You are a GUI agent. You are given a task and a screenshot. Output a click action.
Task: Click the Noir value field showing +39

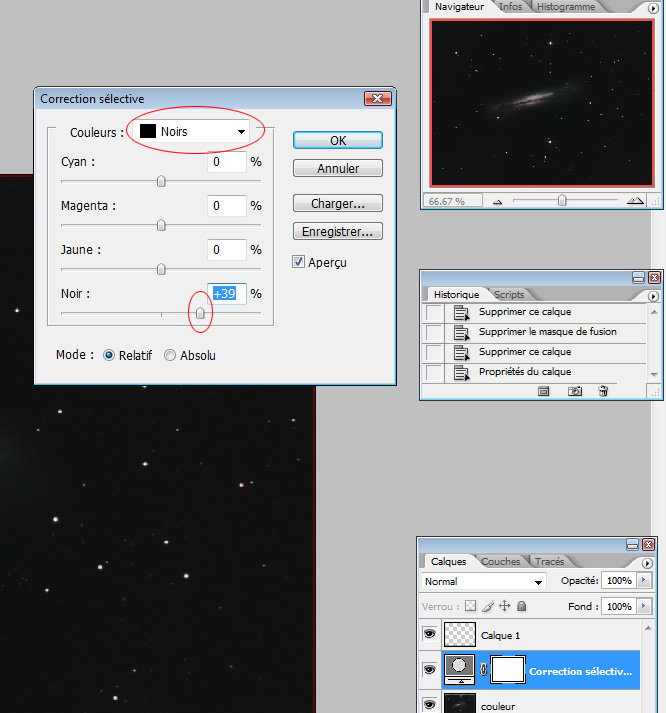(227, 294)
